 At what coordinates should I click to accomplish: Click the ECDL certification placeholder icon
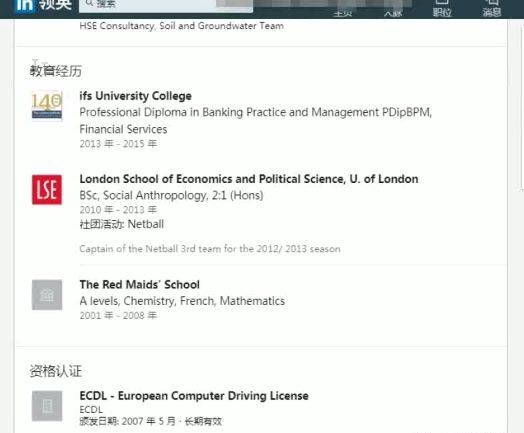47,406
